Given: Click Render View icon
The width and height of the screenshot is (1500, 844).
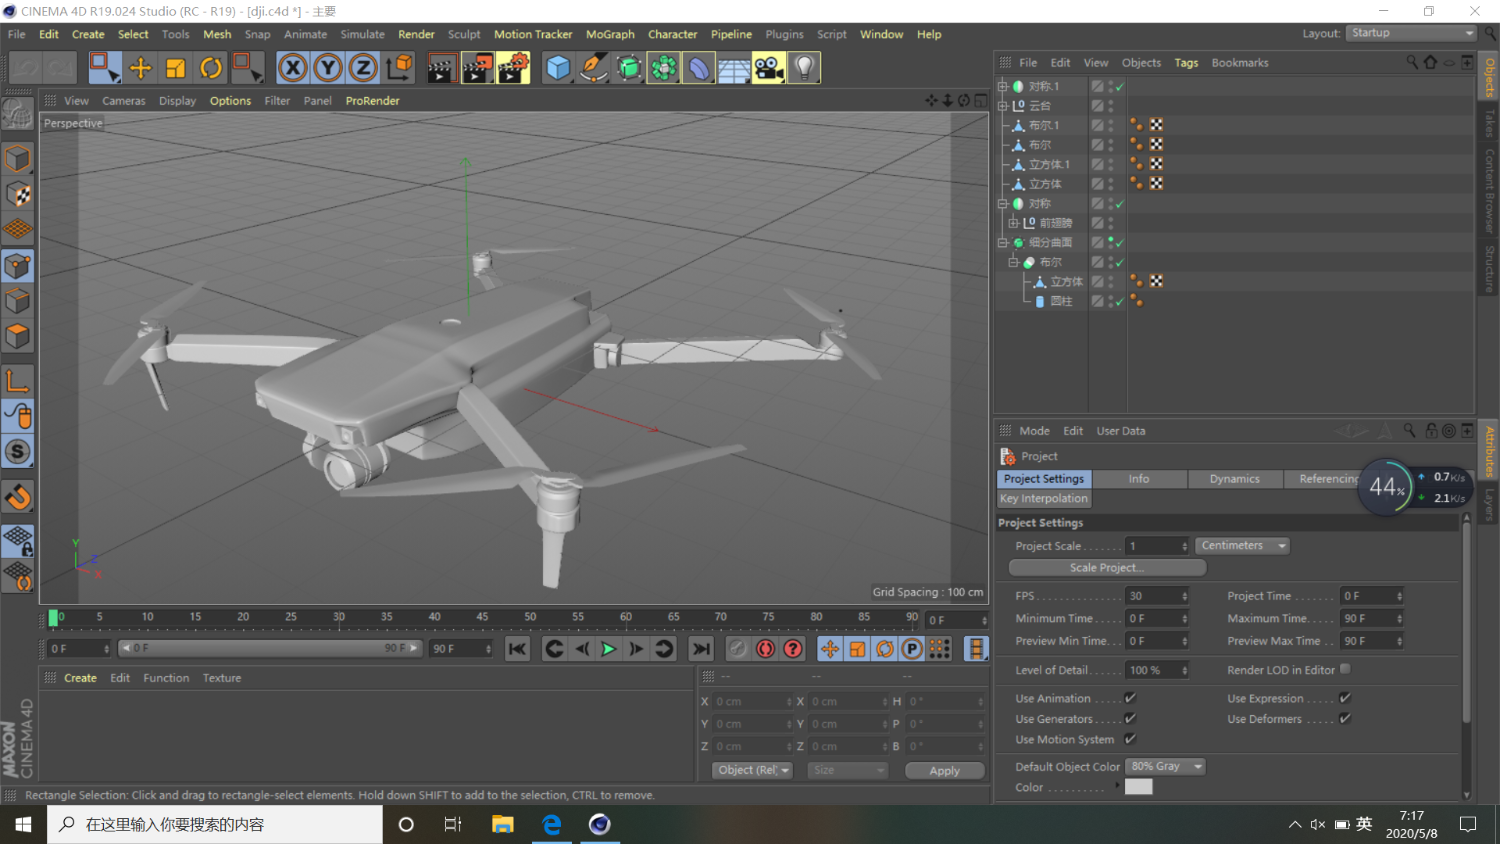Looking at the screenshot, I should pos(441,67).
